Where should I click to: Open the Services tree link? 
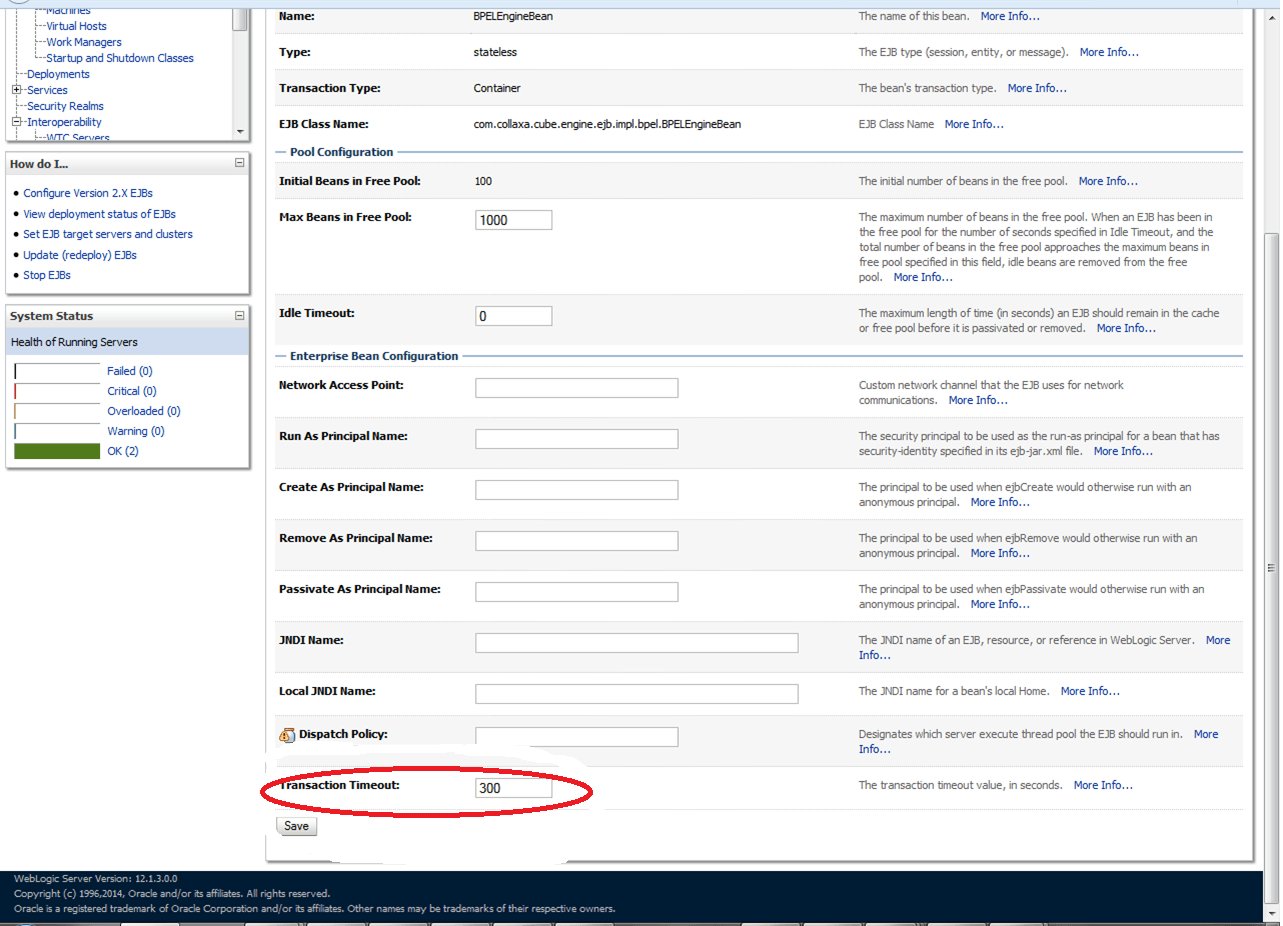47,90
